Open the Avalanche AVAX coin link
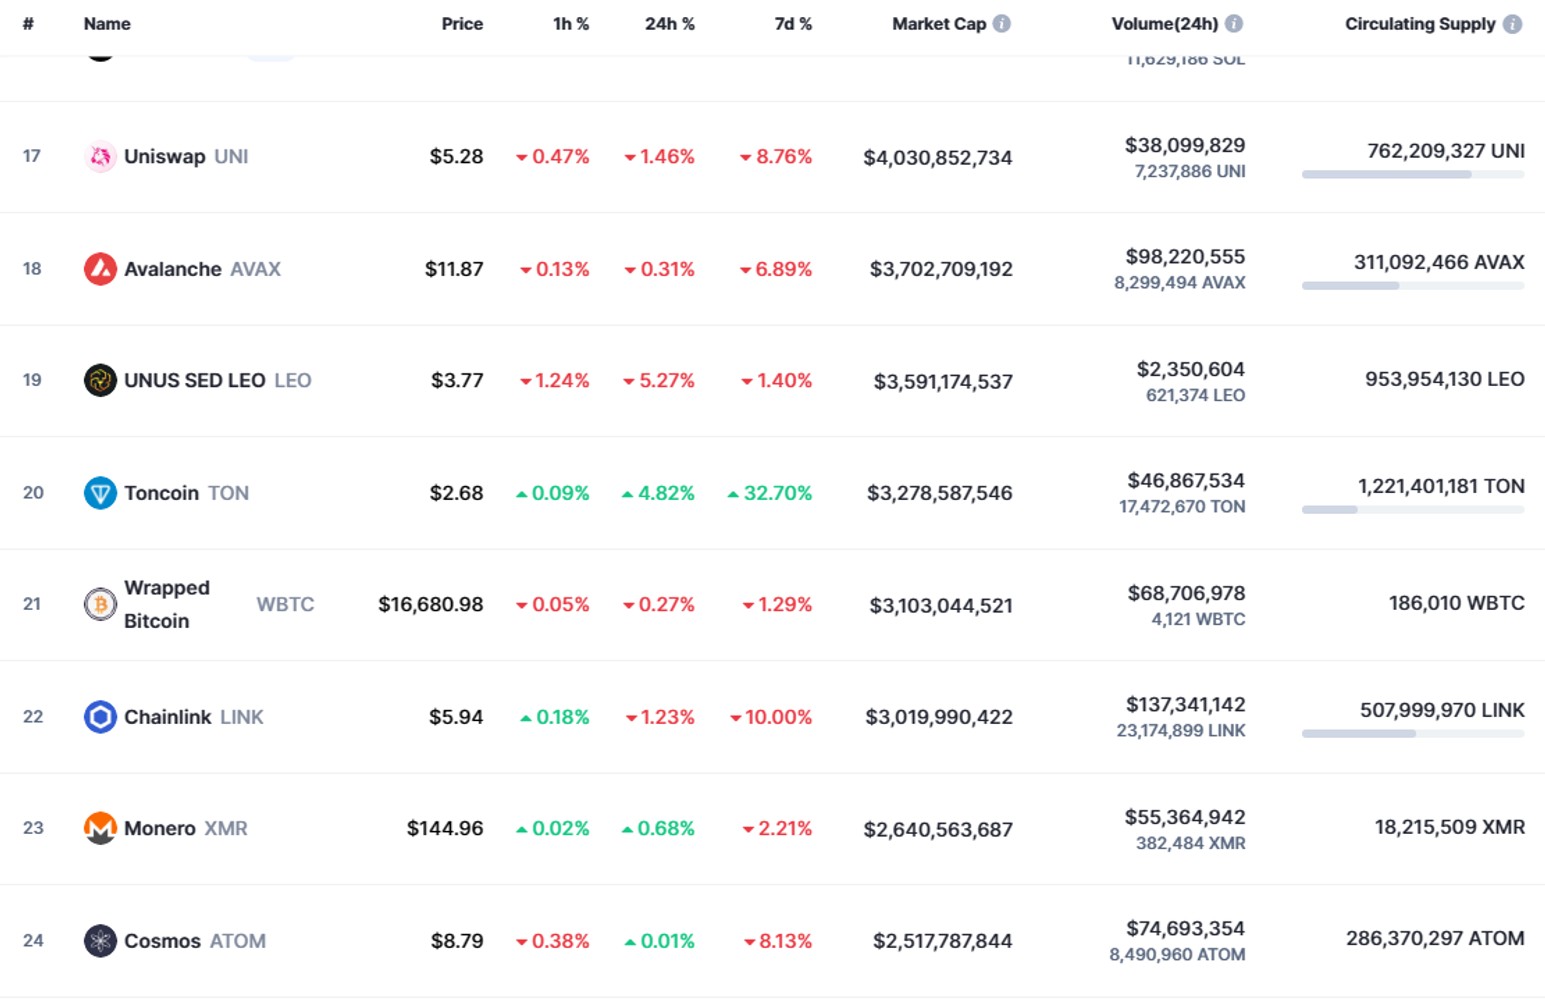 (202, 269)
